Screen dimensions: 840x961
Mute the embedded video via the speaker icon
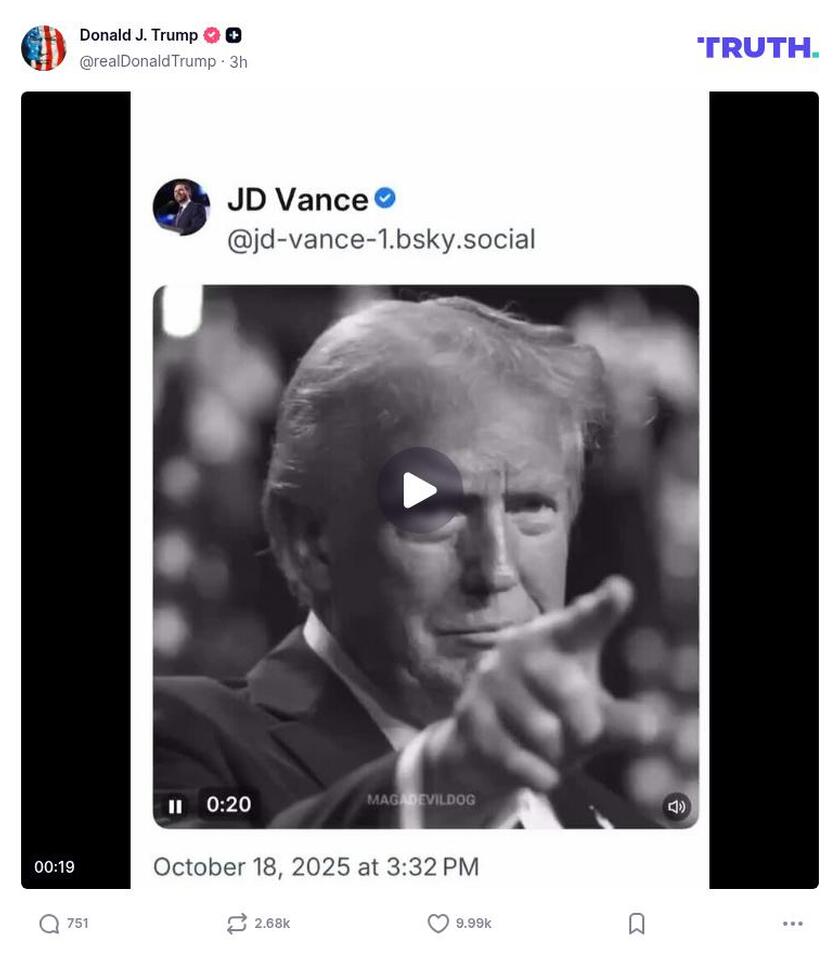click(676, 804)
